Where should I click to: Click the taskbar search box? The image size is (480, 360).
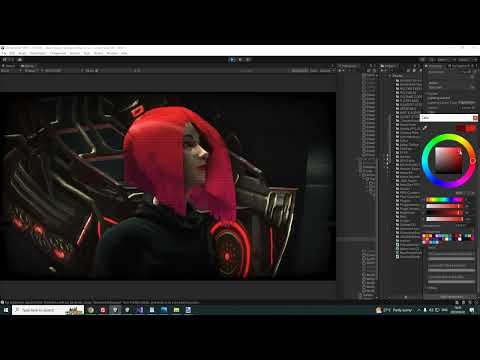click(48, 310)
